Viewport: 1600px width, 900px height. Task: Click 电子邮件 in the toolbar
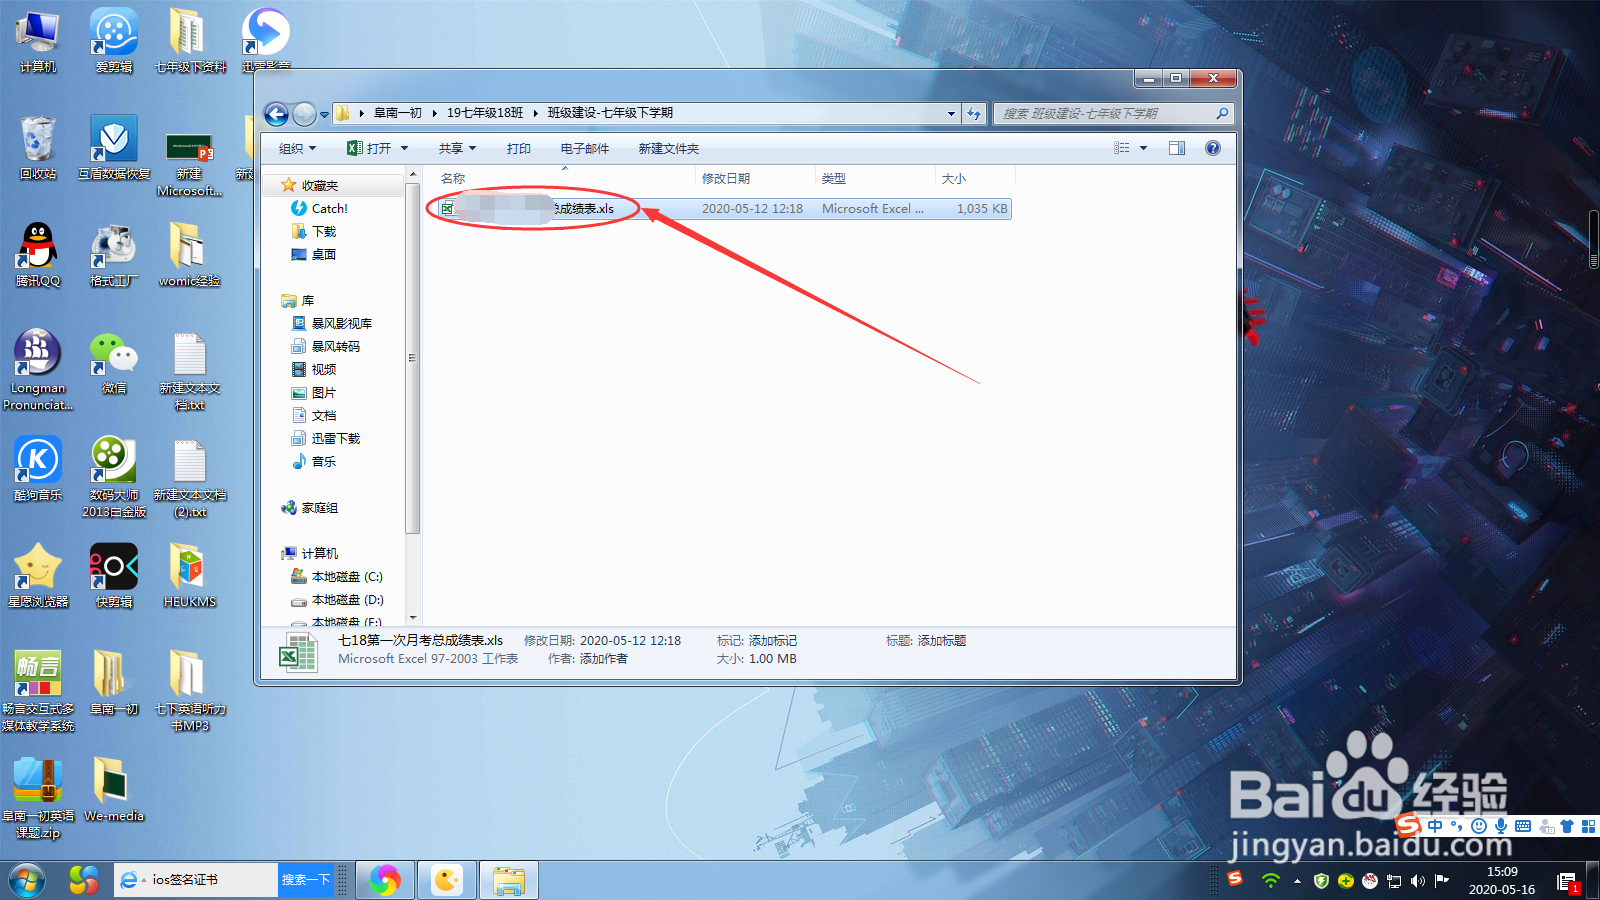(x=585, y=148)
